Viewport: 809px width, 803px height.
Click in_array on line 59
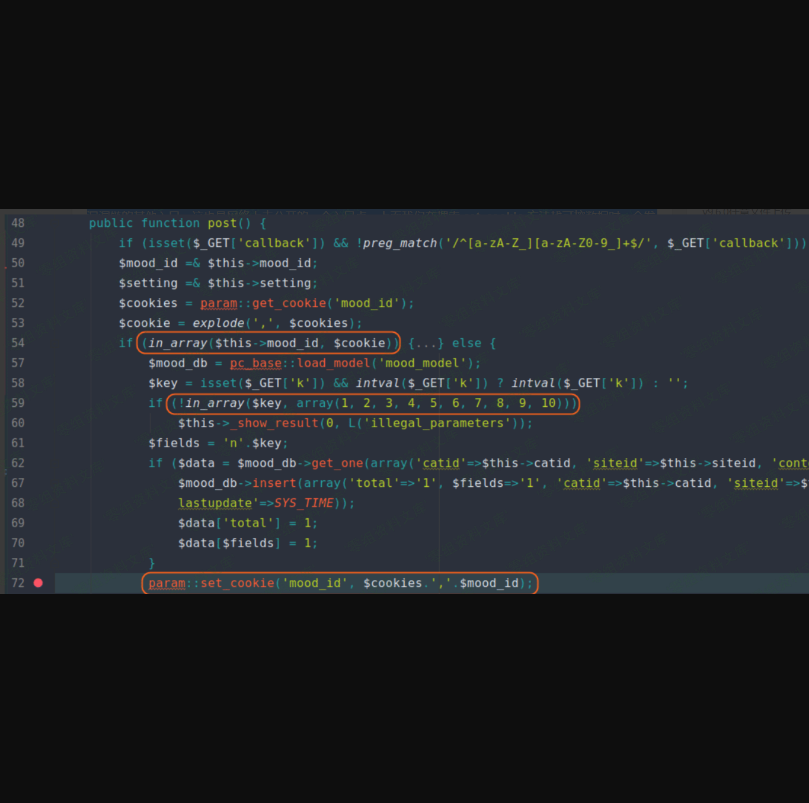point(212,403)
